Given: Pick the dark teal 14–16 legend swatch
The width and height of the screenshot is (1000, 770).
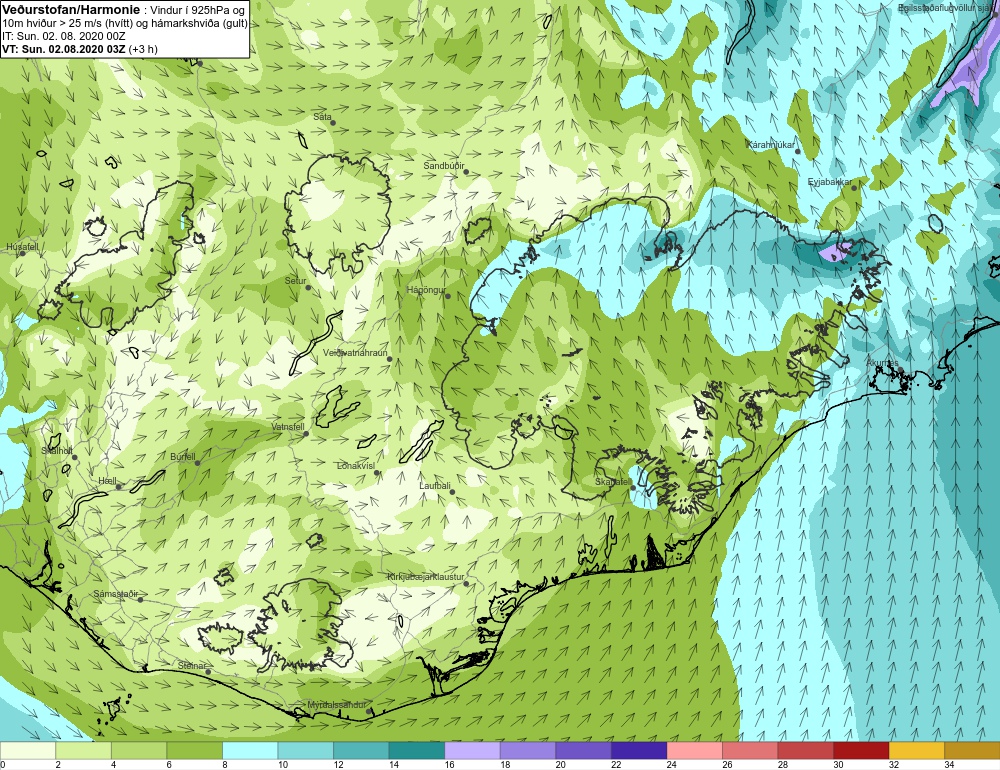Looking at the screenshot, I should coord(416,750).
